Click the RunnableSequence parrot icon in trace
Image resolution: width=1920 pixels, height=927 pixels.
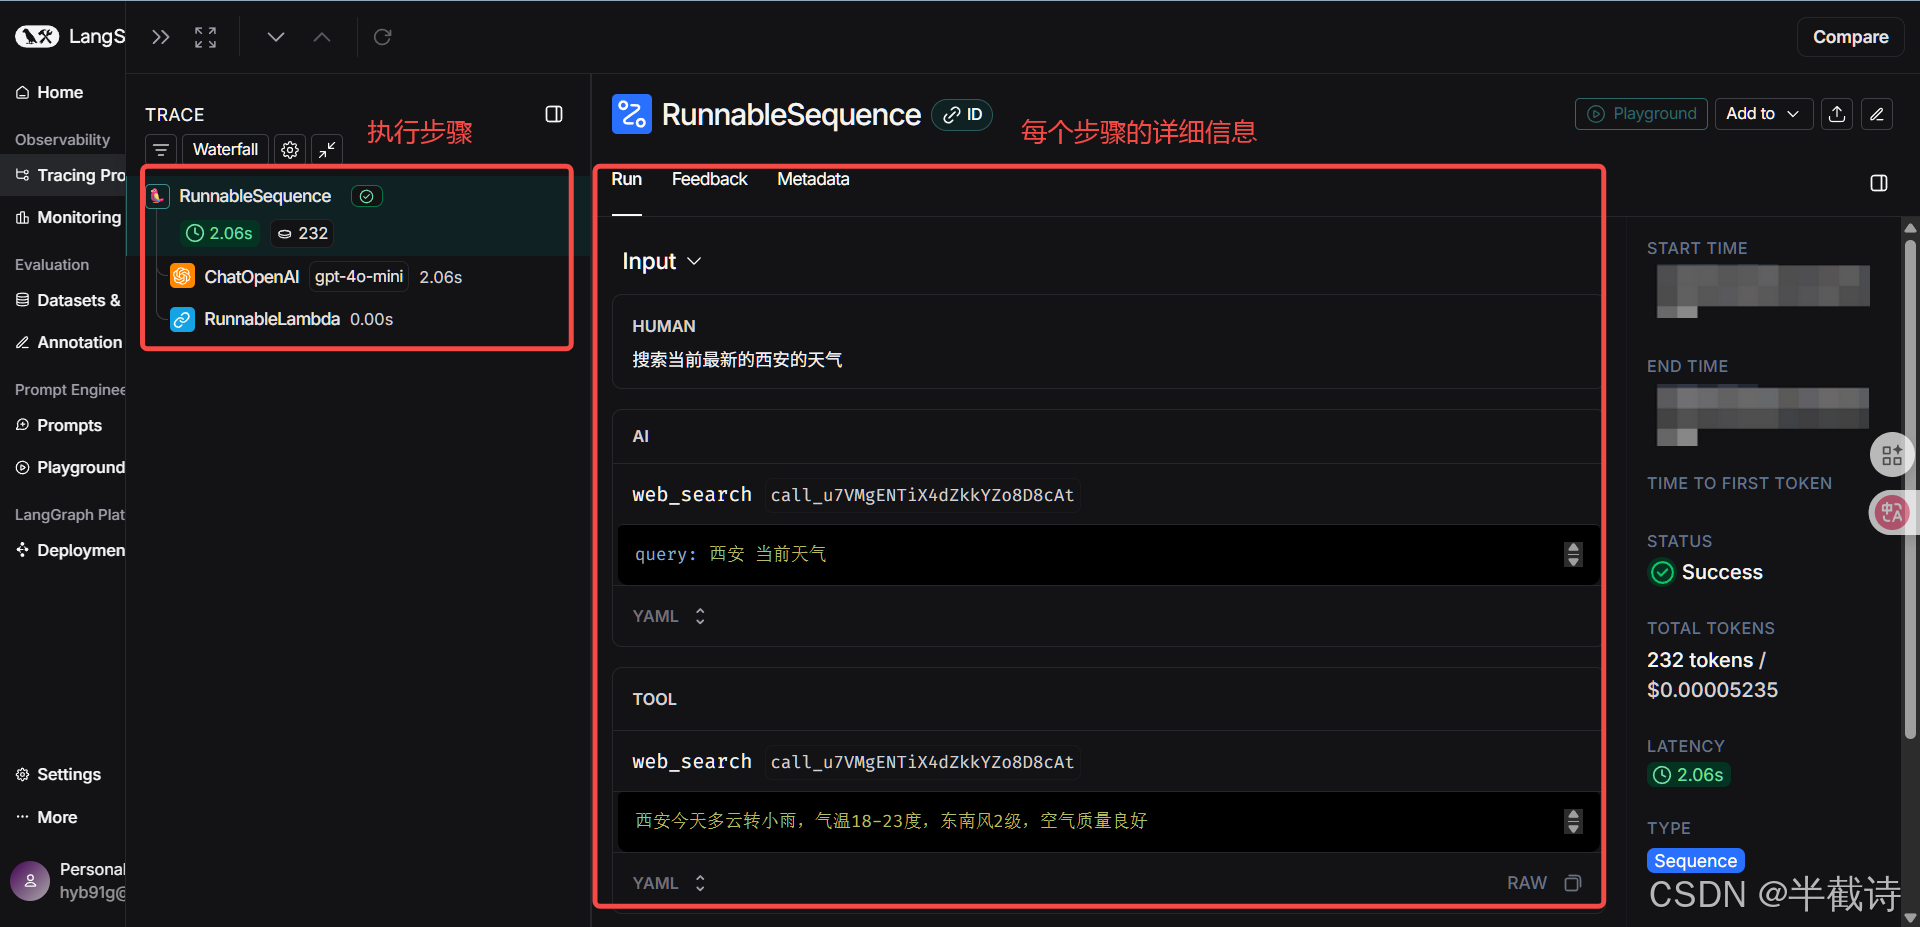tap(157, 196)
